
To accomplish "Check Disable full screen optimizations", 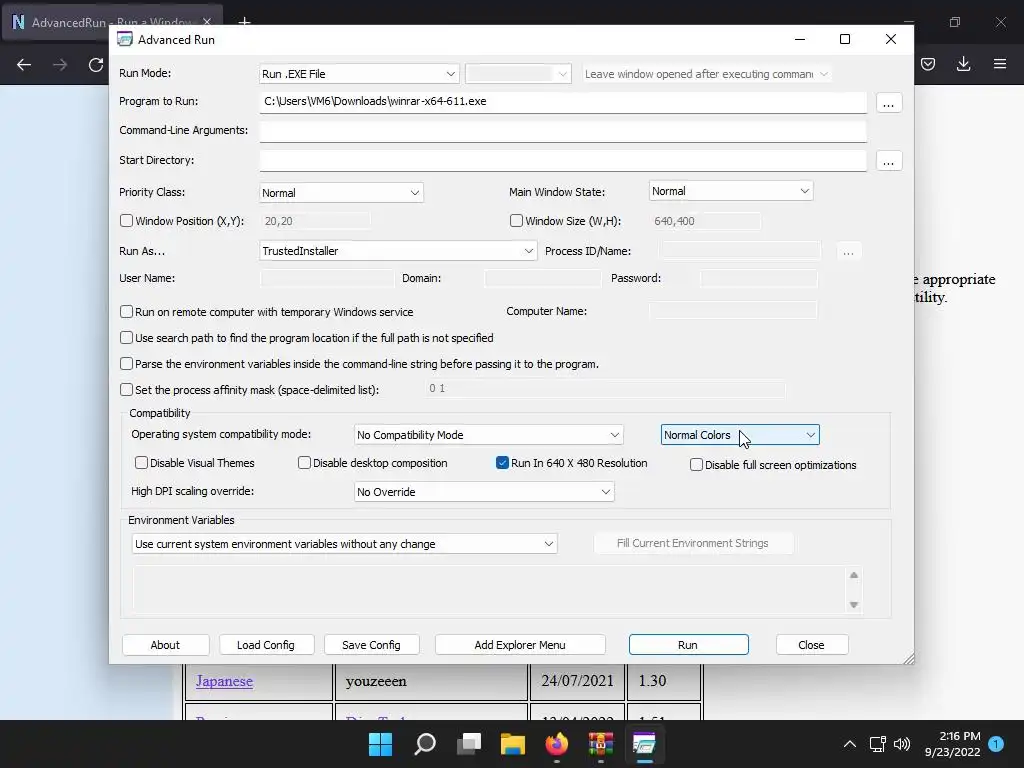I will pyautogui.click(x=697, y=464).
